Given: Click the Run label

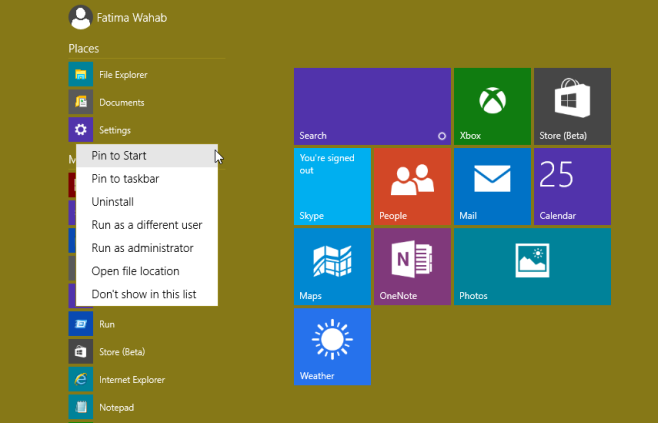Looking at the screenshot, I should tap(107, 324).
